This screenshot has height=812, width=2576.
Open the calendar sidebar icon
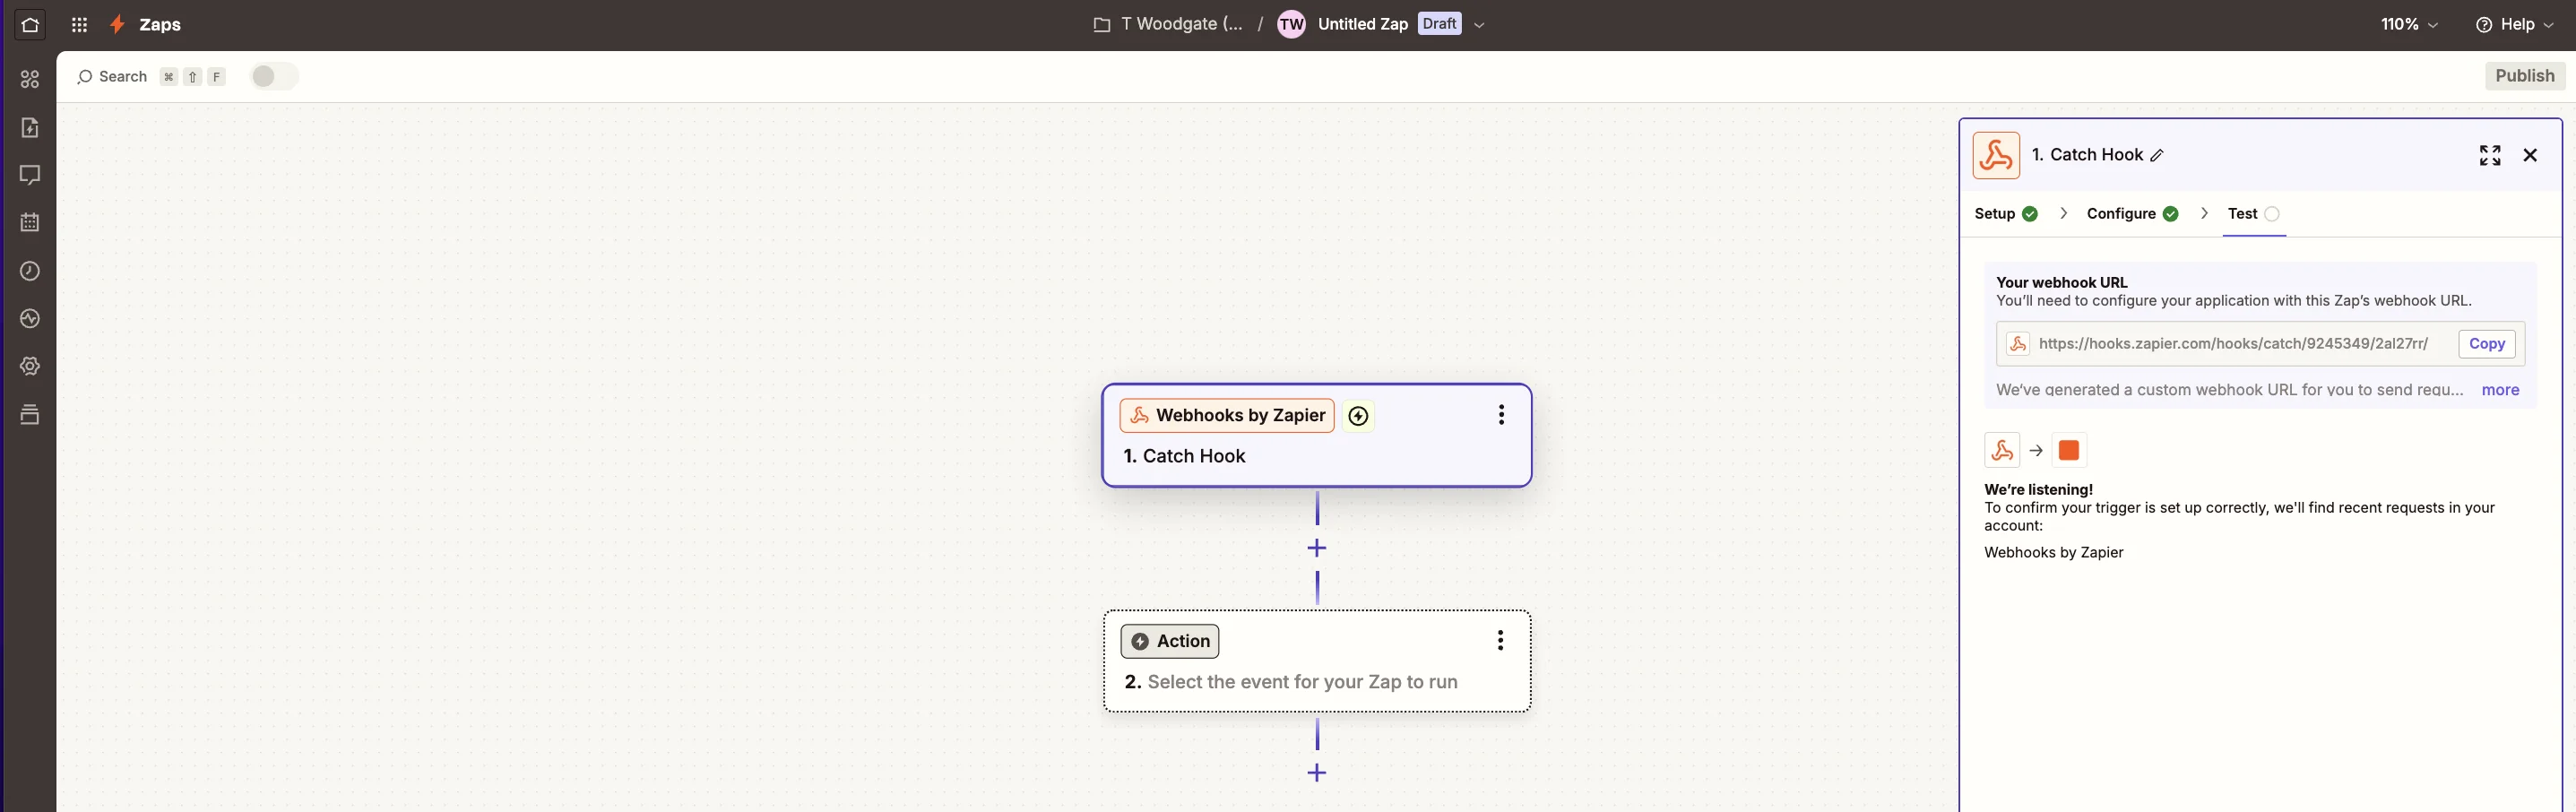point(30,222)
